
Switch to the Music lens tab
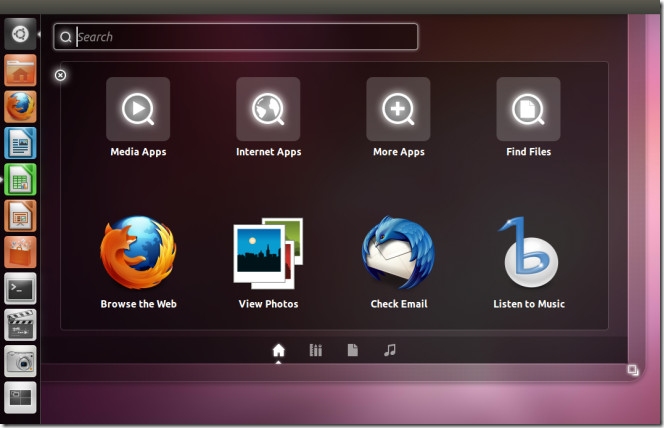pos(390,351)
